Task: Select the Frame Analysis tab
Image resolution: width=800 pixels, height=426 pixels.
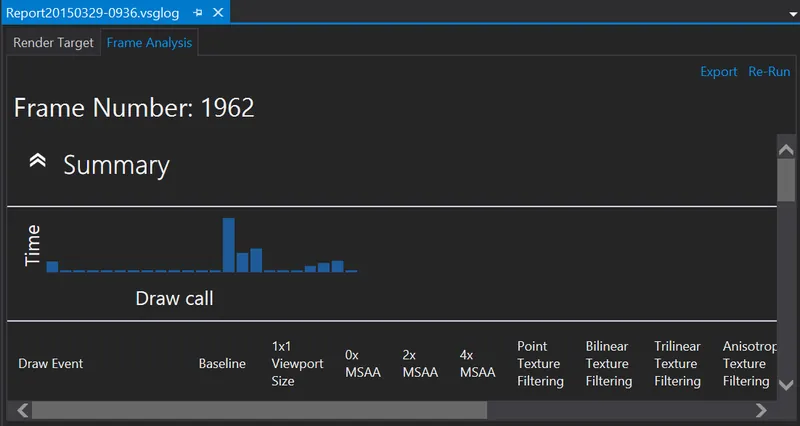Action: (x=149, y=43)
